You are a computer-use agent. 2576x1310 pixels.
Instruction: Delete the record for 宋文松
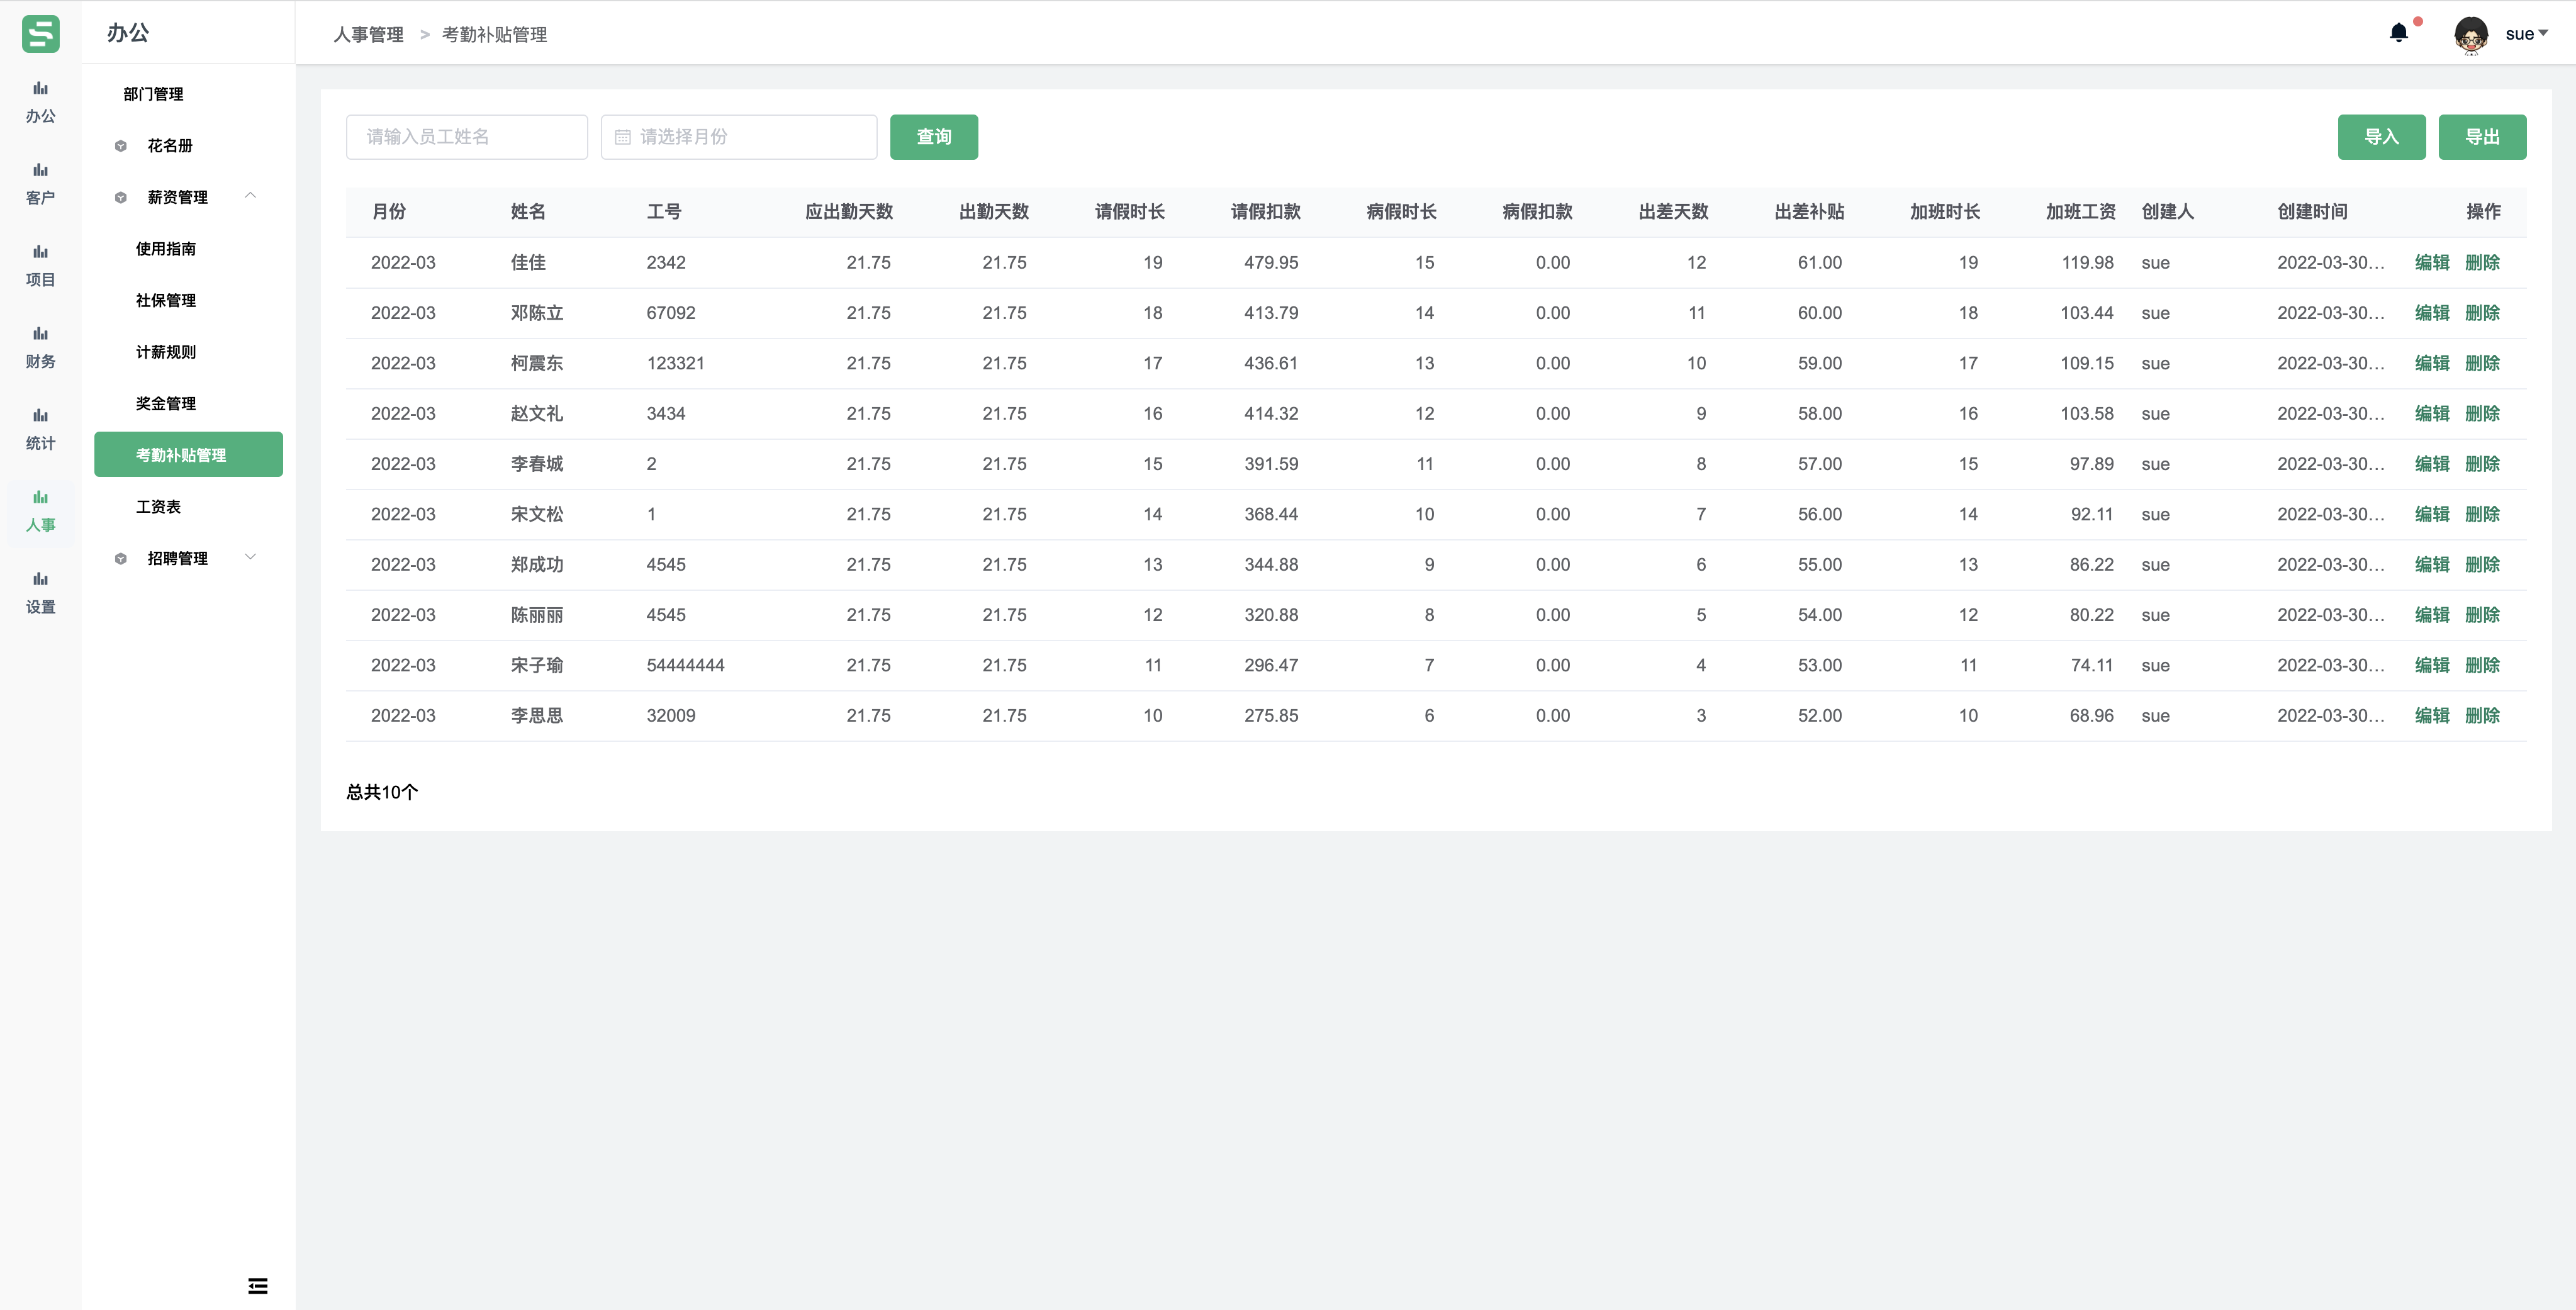(2482, 515)
